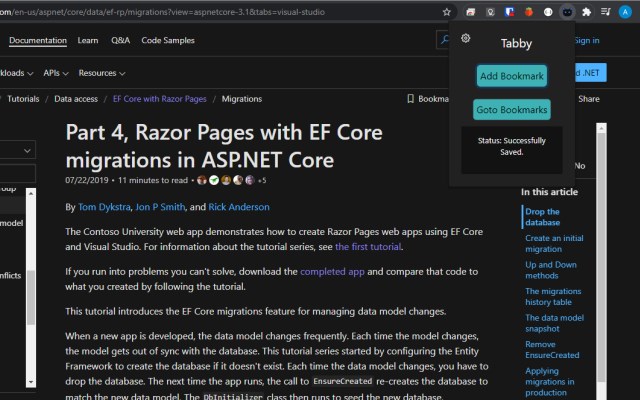Click the Sign in link

587,40
